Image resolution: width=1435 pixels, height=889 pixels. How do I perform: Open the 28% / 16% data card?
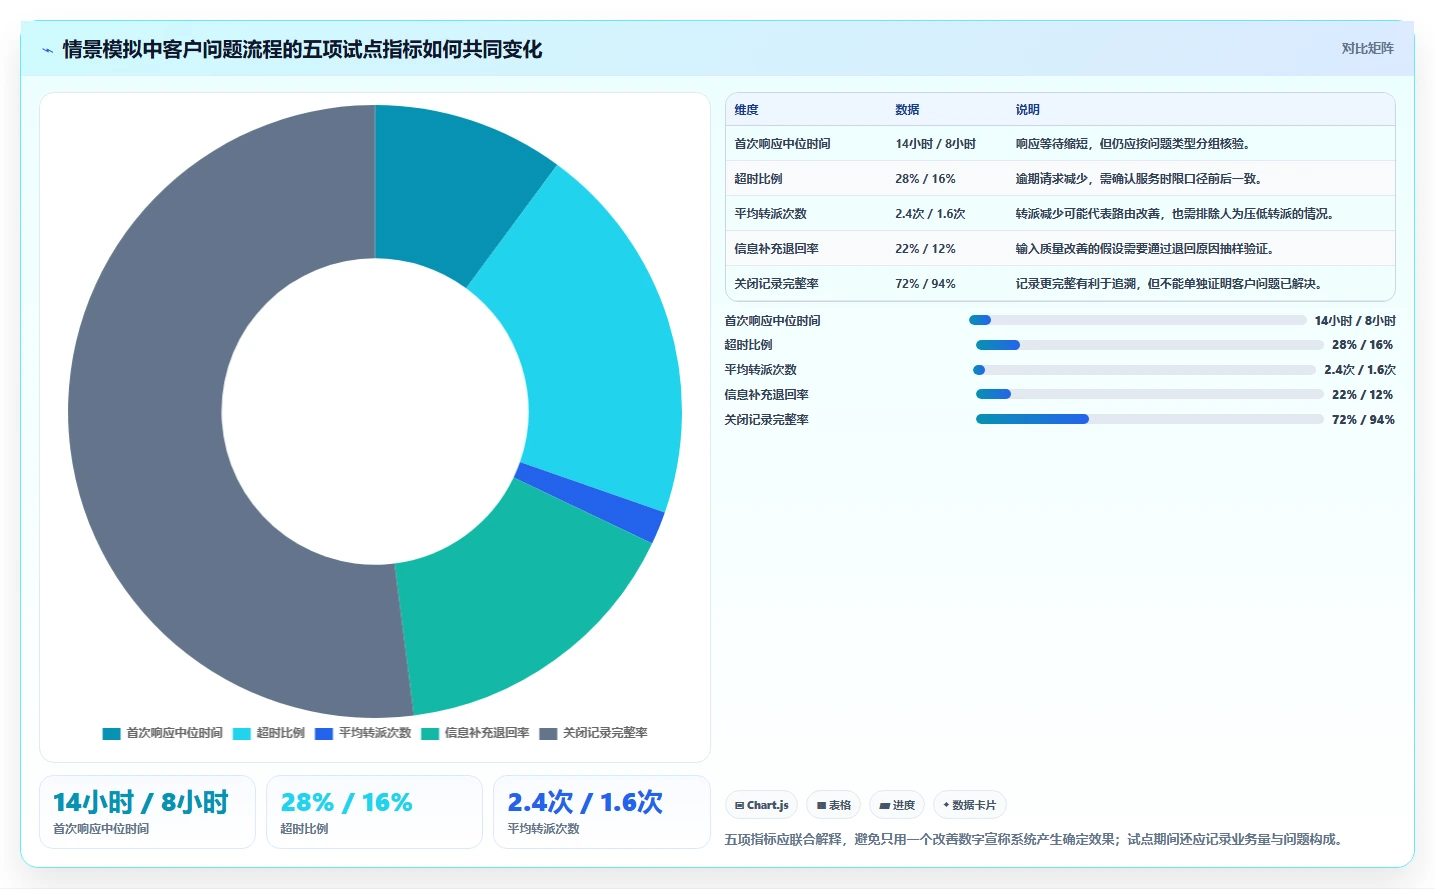[374, 812]
